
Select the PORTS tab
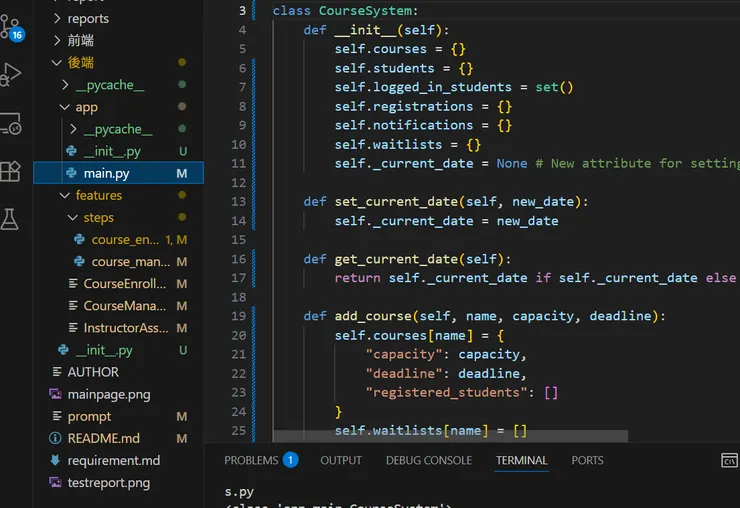coord(587,460)
